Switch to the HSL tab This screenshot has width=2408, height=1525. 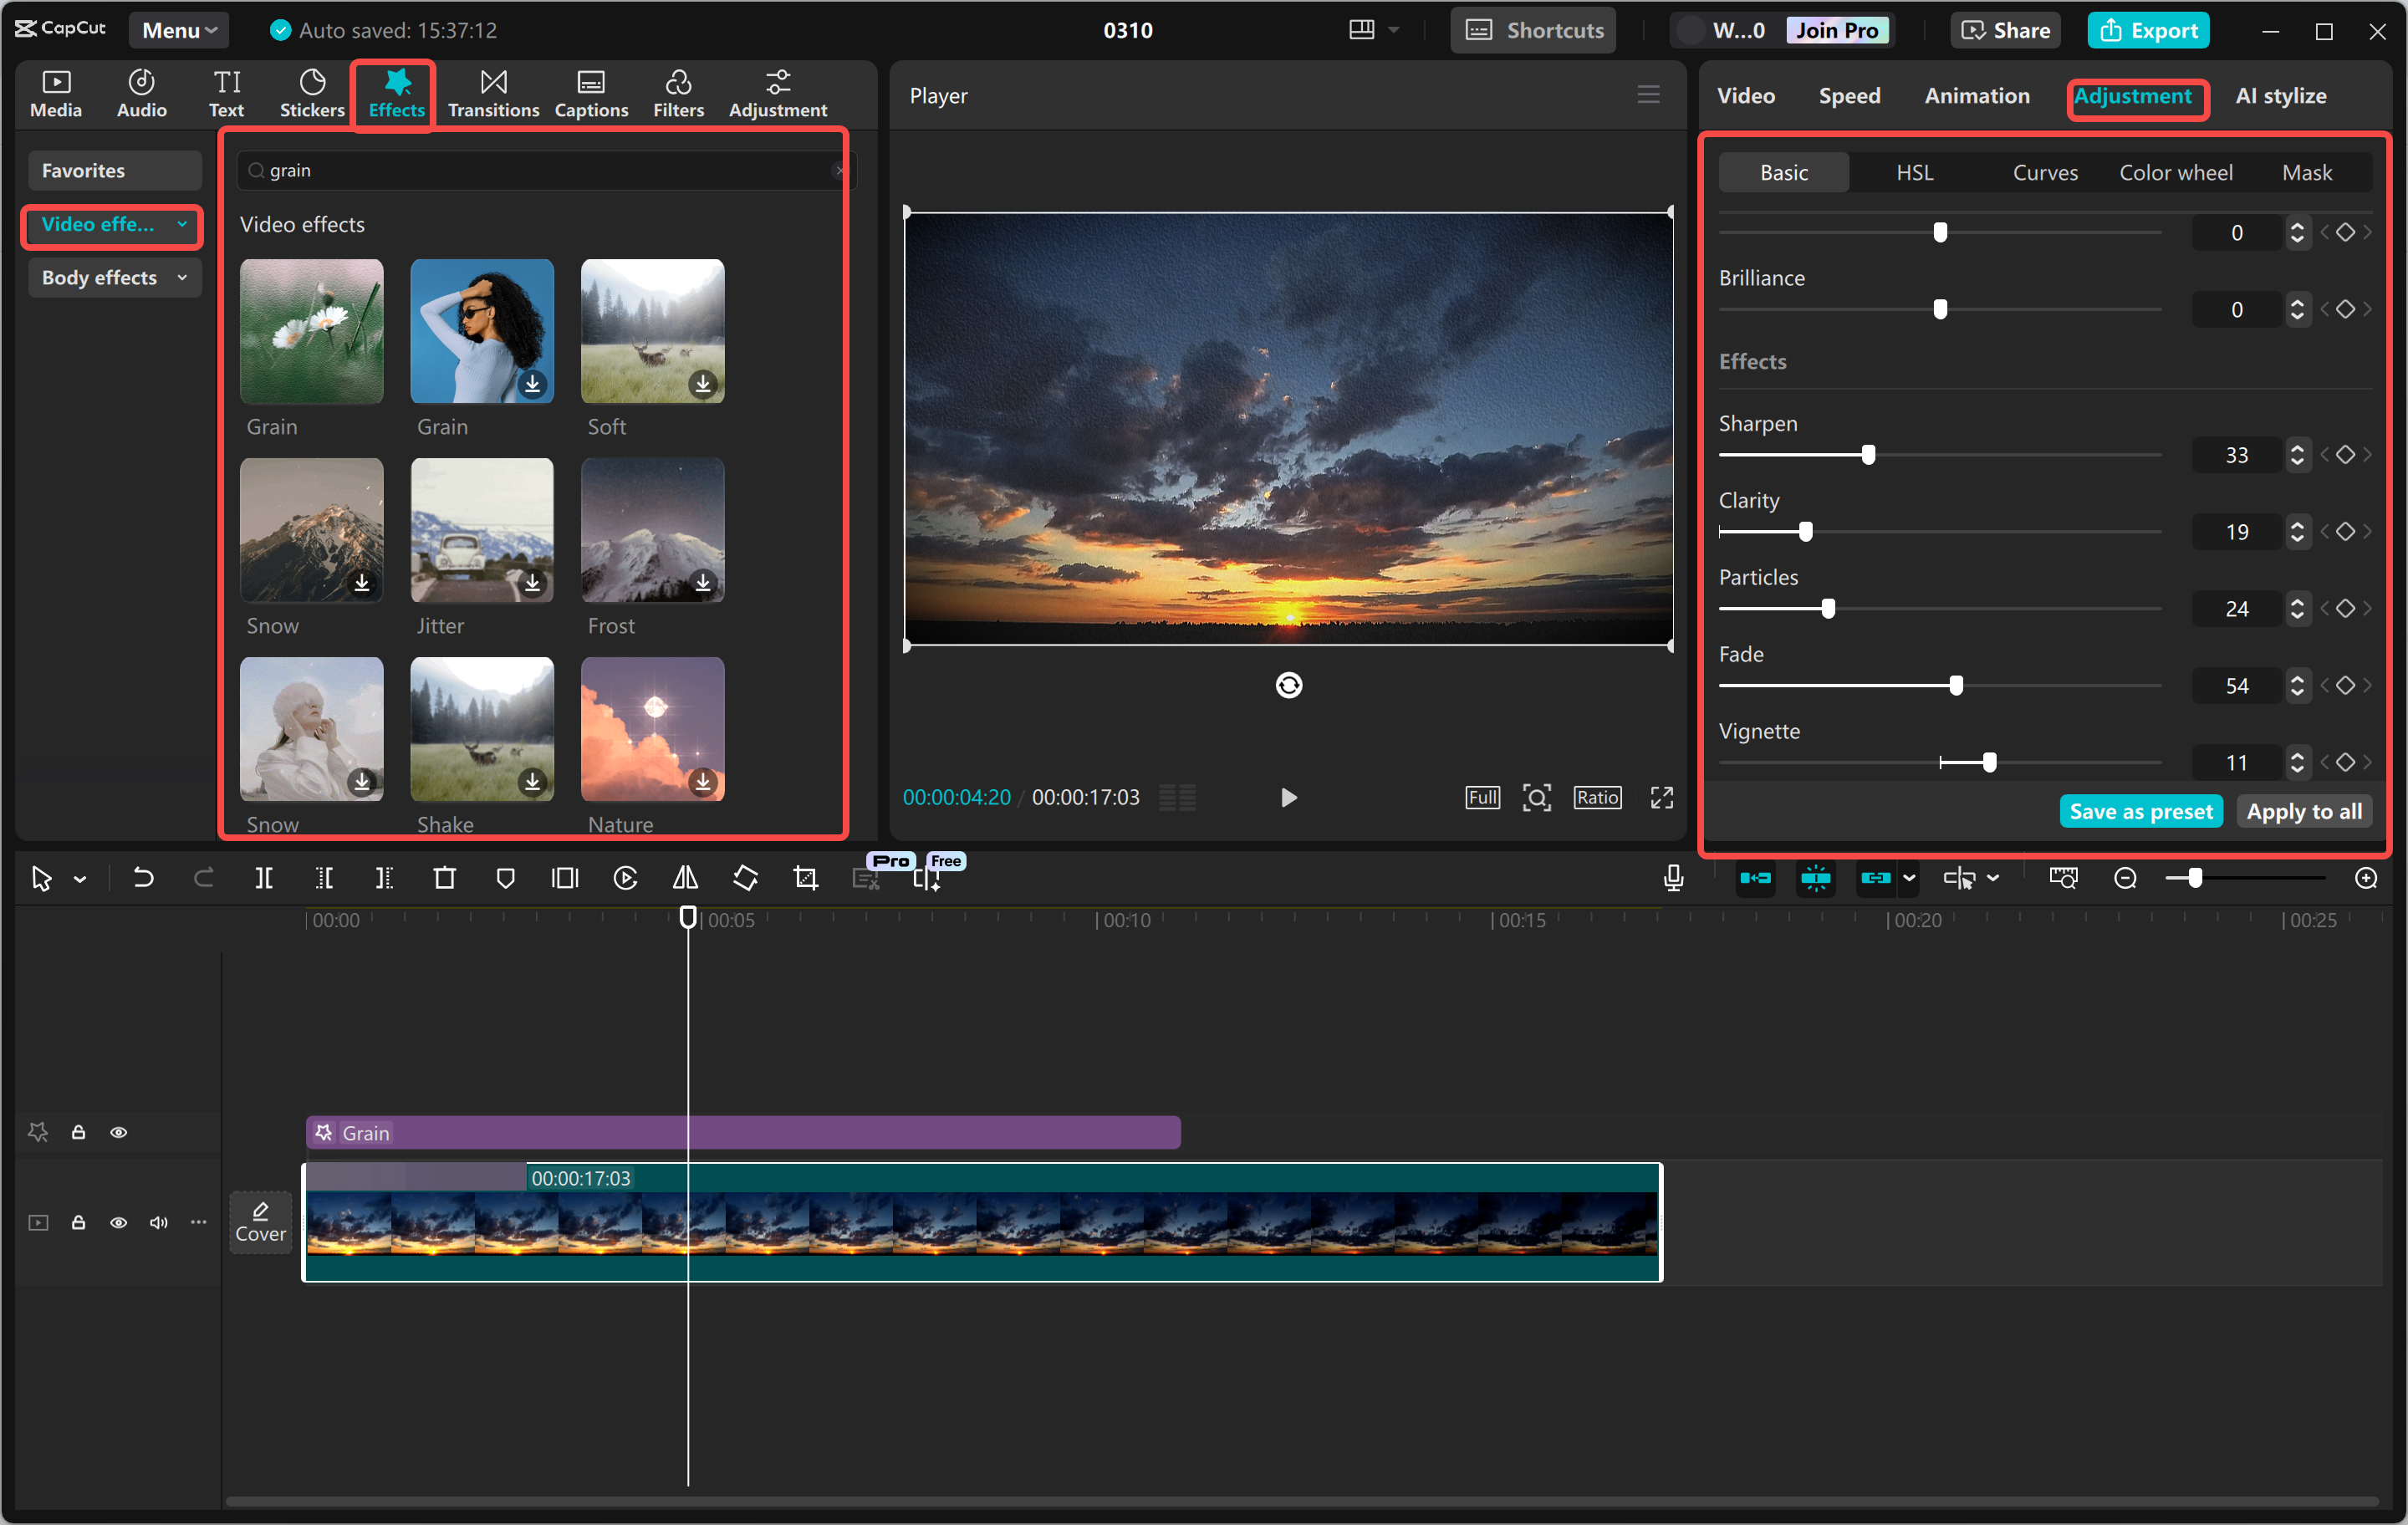[x=1913, y=171]
